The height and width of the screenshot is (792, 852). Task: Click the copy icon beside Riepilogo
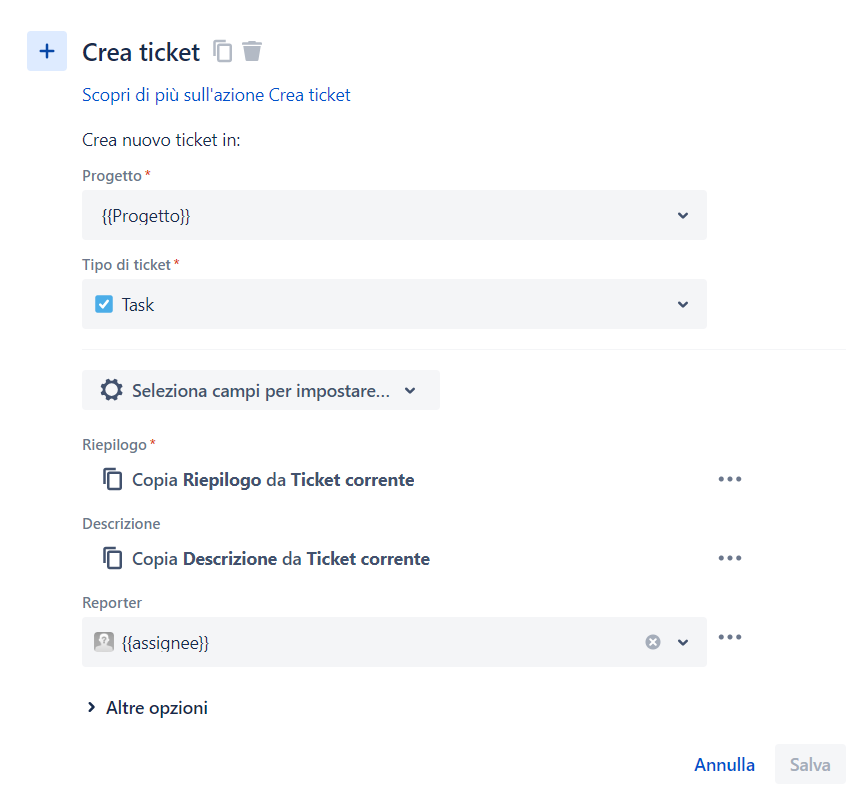pyautogui.click(x=112, y=479)
